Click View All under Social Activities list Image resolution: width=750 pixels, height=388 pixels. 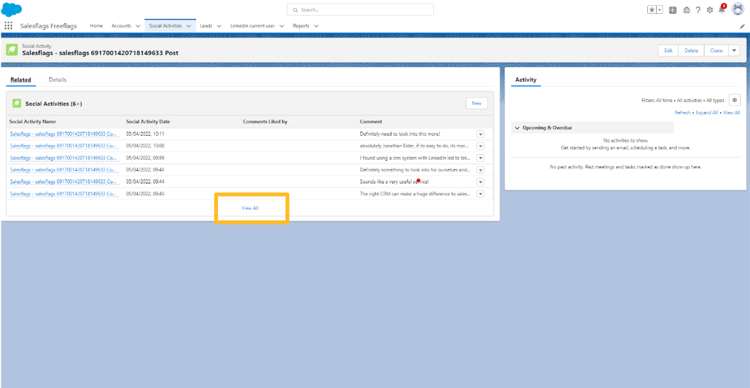coord(250,208)
